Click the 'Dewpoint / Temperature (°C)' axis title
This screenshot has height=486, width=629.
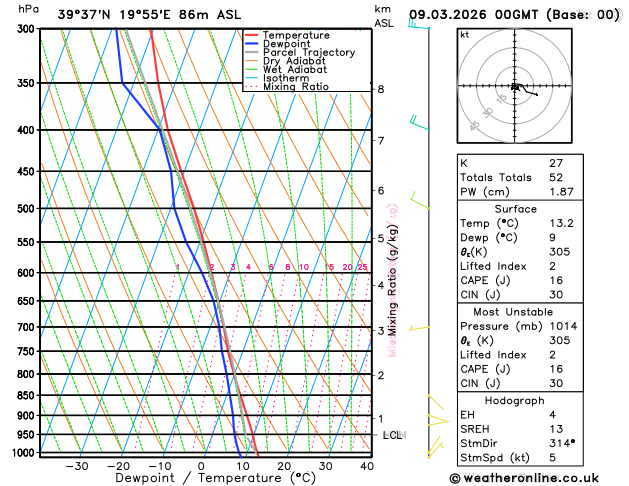point(215,478)
